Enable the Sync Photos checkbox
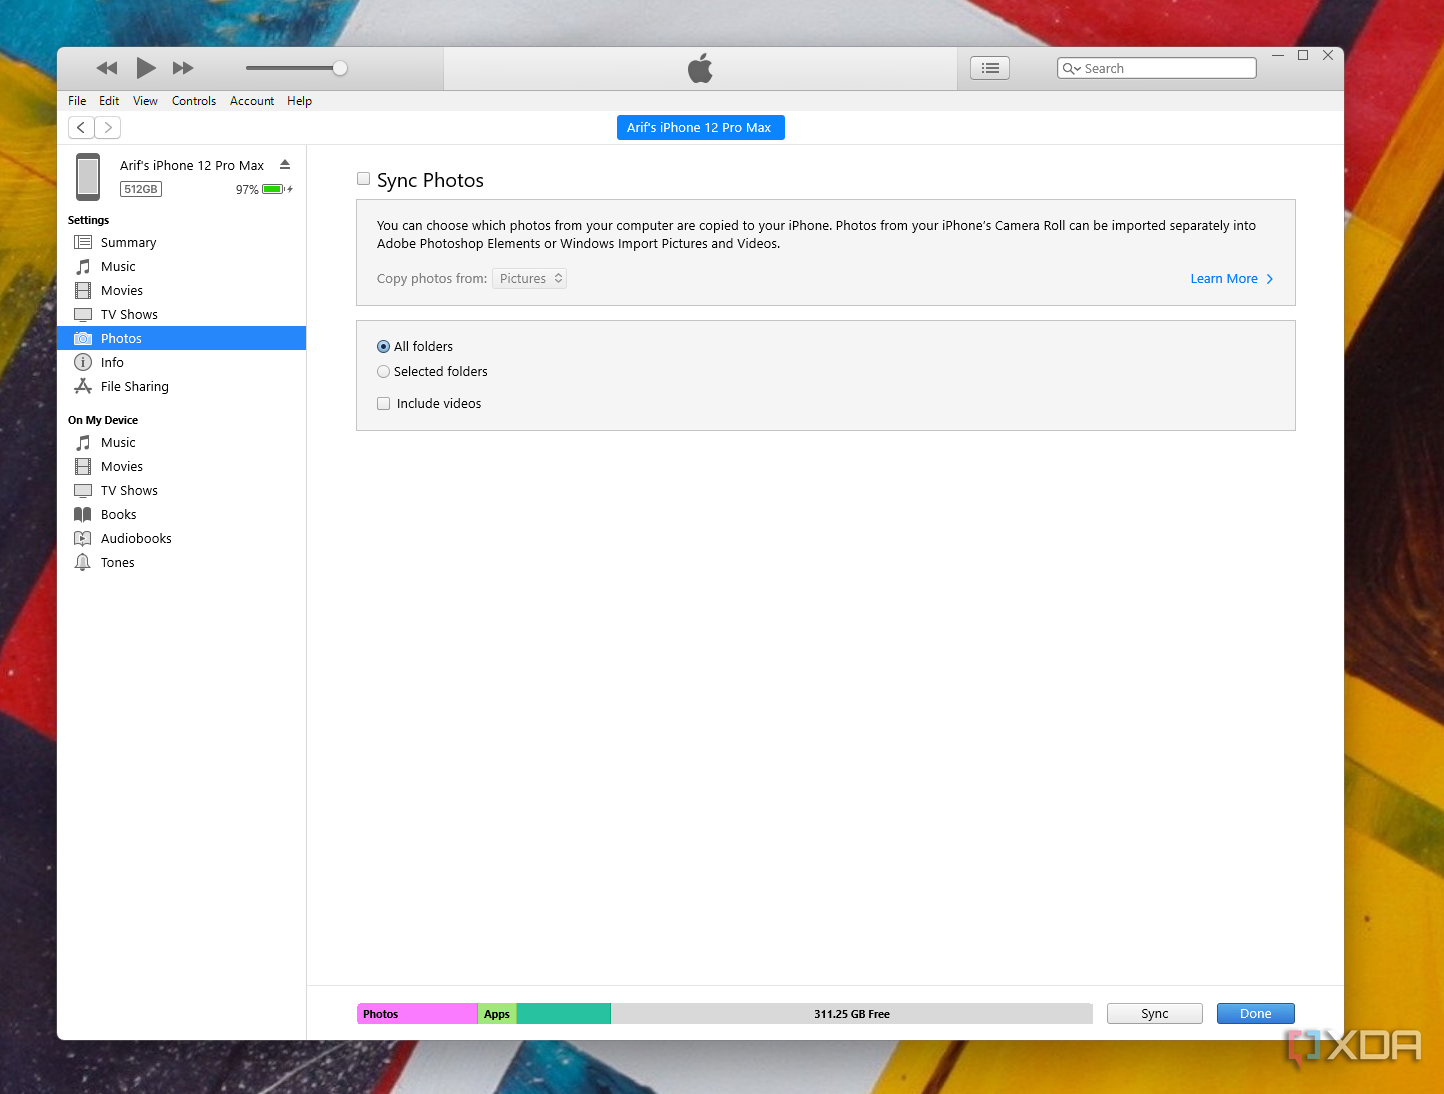1444x1094 pixels. point(364,179)
